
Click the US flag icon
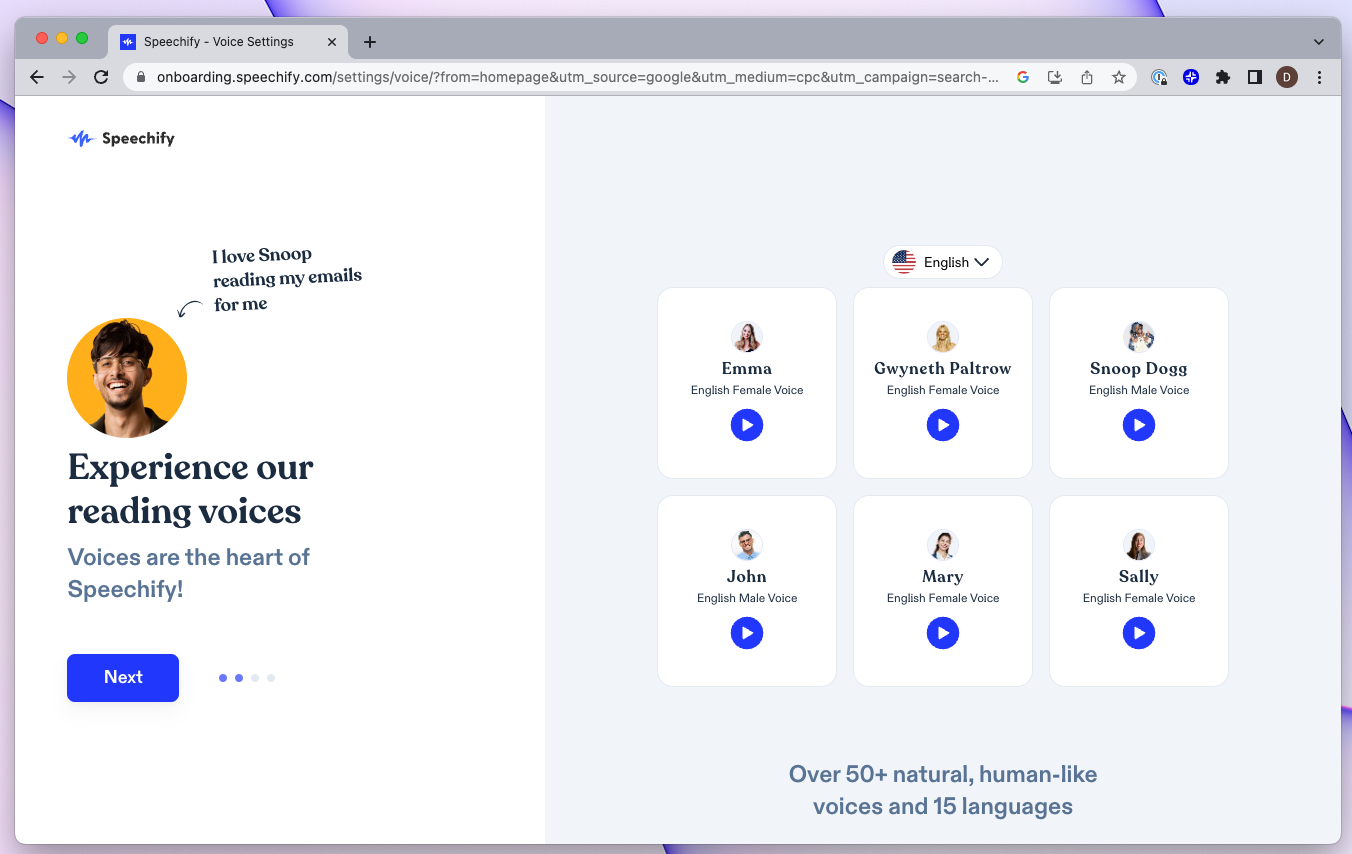(904, 262)
